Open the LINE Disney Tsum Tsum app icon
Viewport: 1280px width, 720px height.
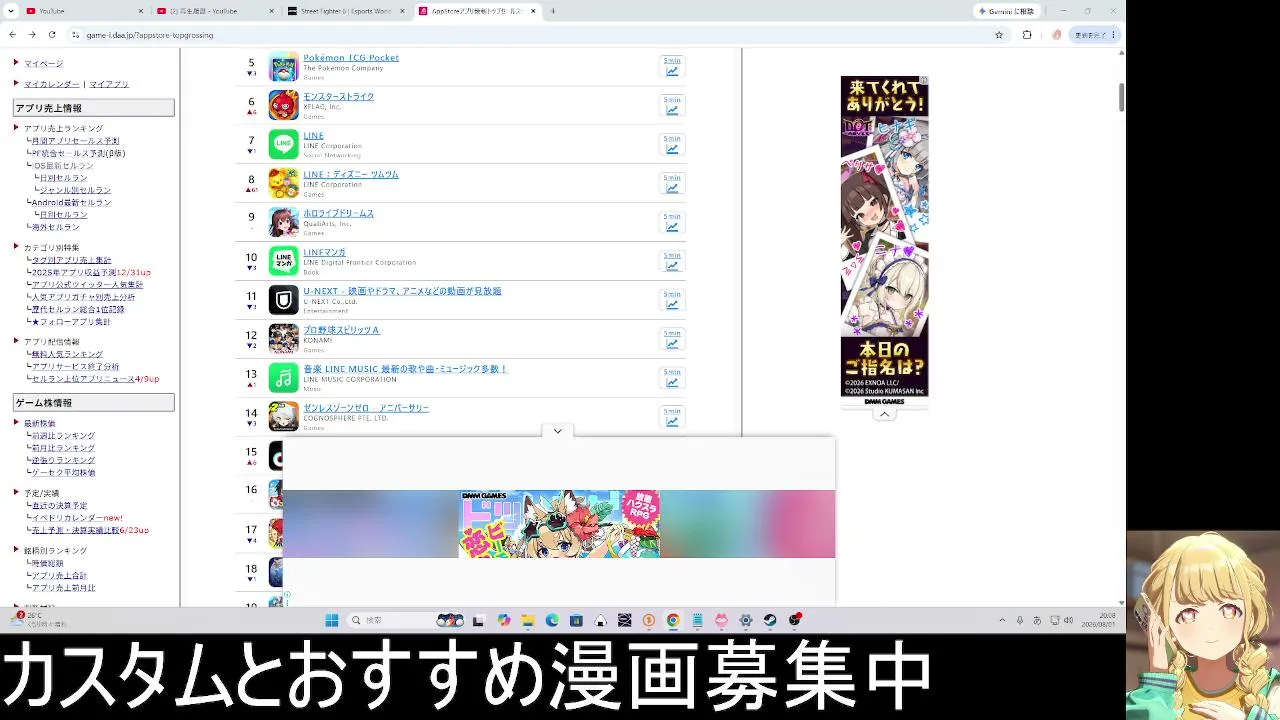(284, 183)
